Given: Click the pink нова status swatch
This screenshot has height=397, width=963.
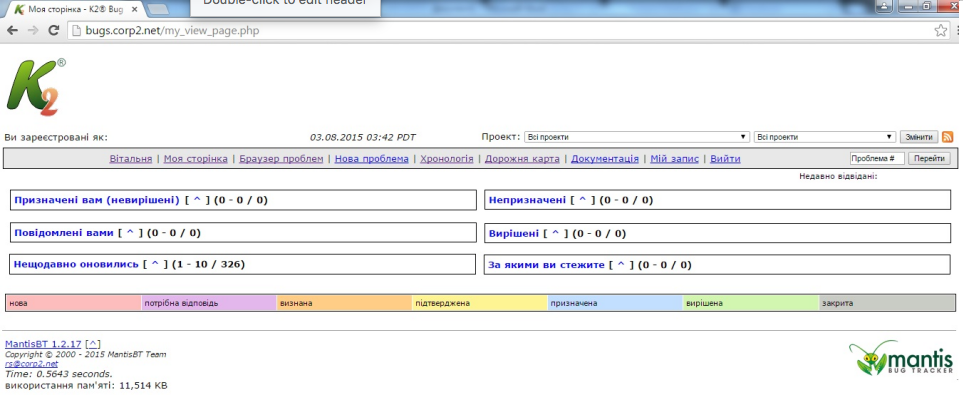Looking at the screenshot, I should point(74,303).
